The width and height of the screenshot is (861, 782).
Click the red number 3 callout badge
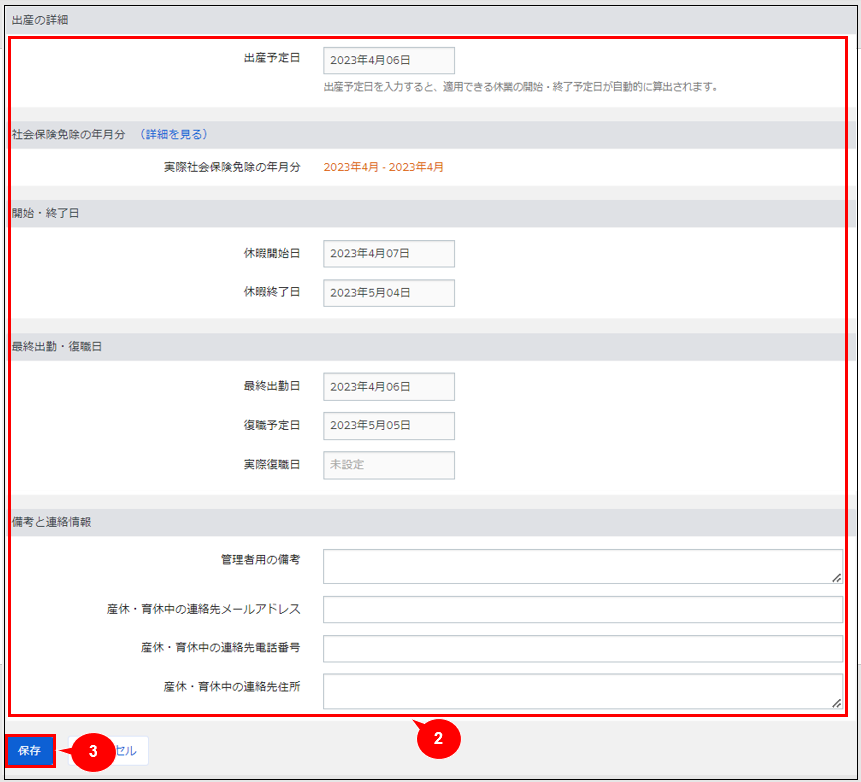click(93, 752)
